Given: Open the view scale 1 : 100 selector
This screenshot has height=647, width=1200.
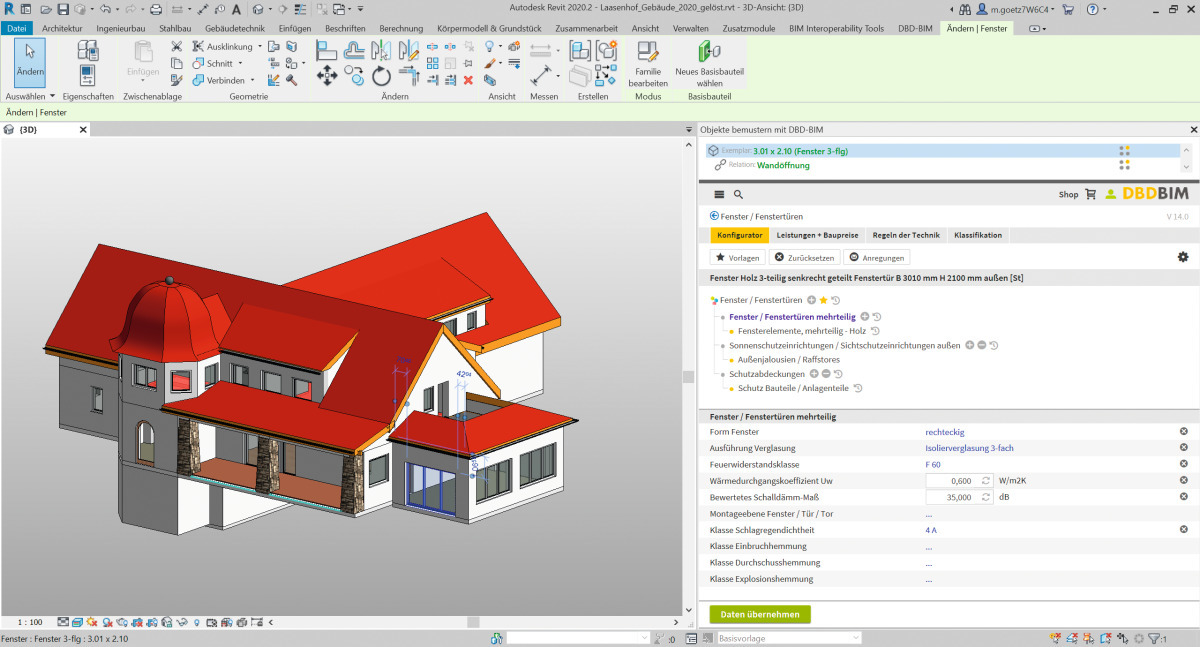Looking at the screenshot, I should tap(29, 622).
